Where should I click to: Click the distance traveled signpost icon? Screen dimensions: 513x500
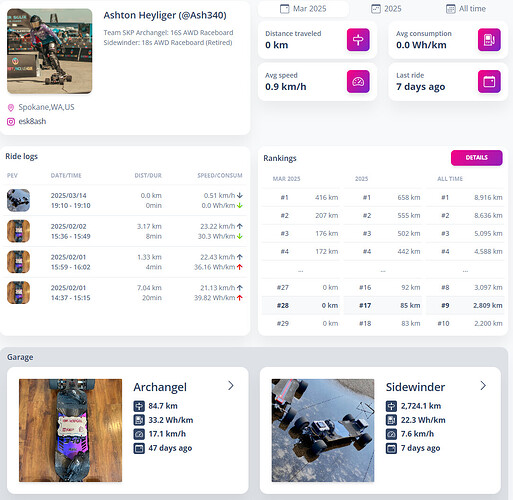pos(358,40)
